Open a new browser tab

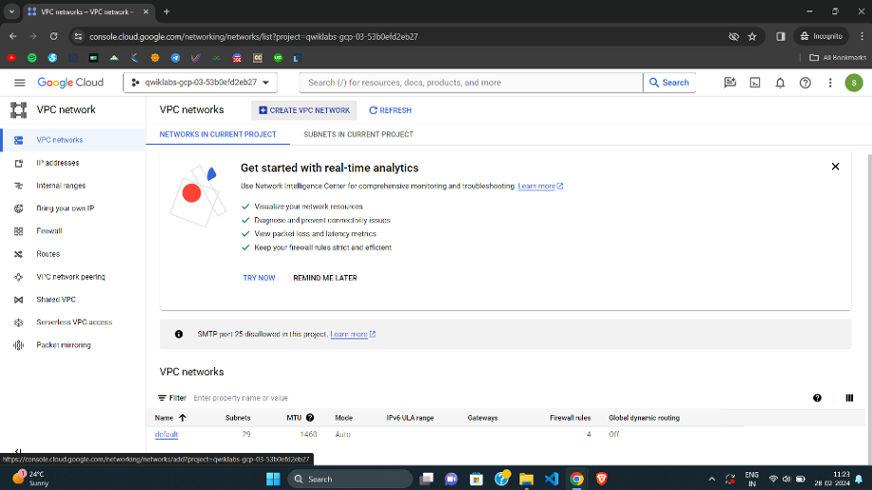(x=166, y=12)
